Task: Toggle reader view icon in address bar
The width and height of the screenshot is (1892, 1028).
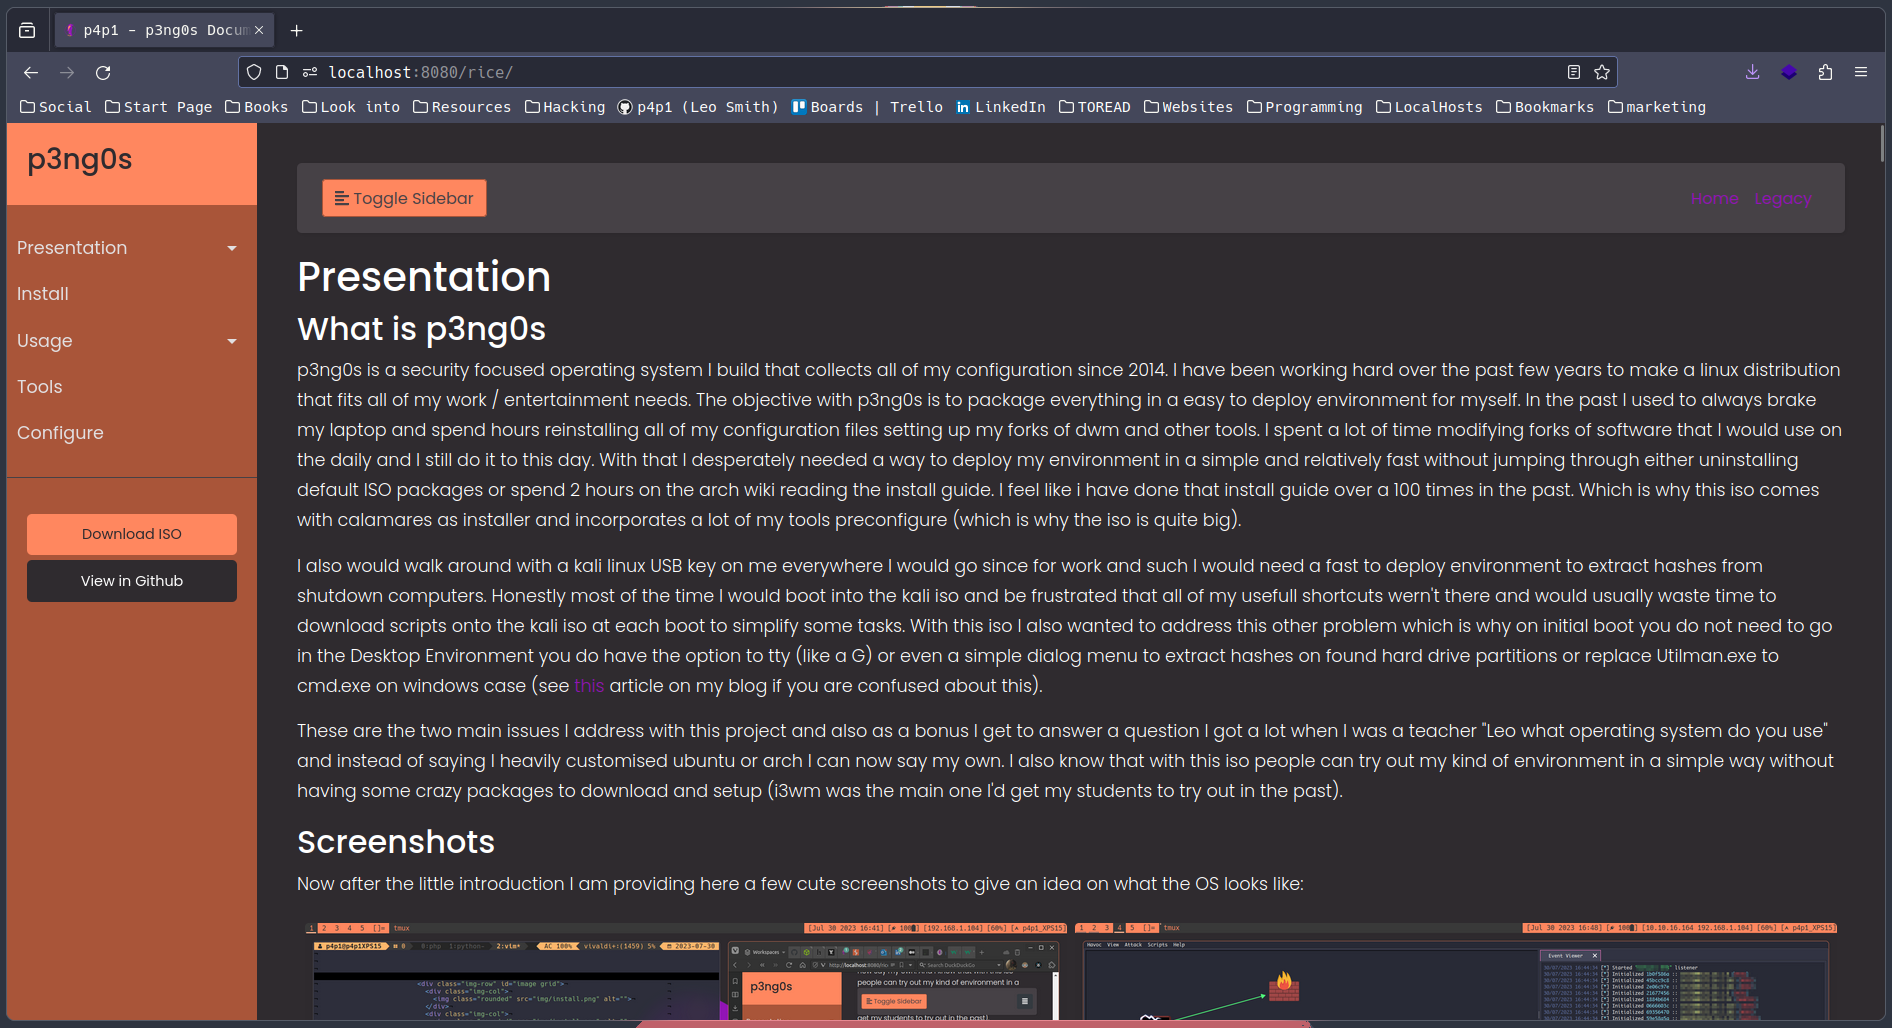Action: [x=1573, y=73]
